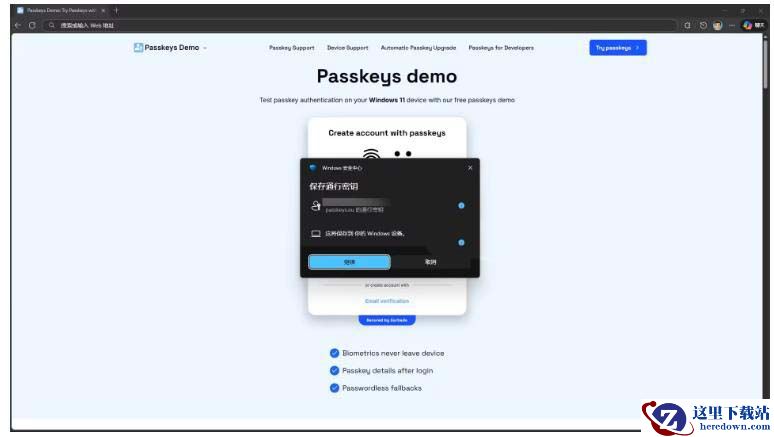
Task: Click the browser profile avatar icon
Action: click(717, 25)
